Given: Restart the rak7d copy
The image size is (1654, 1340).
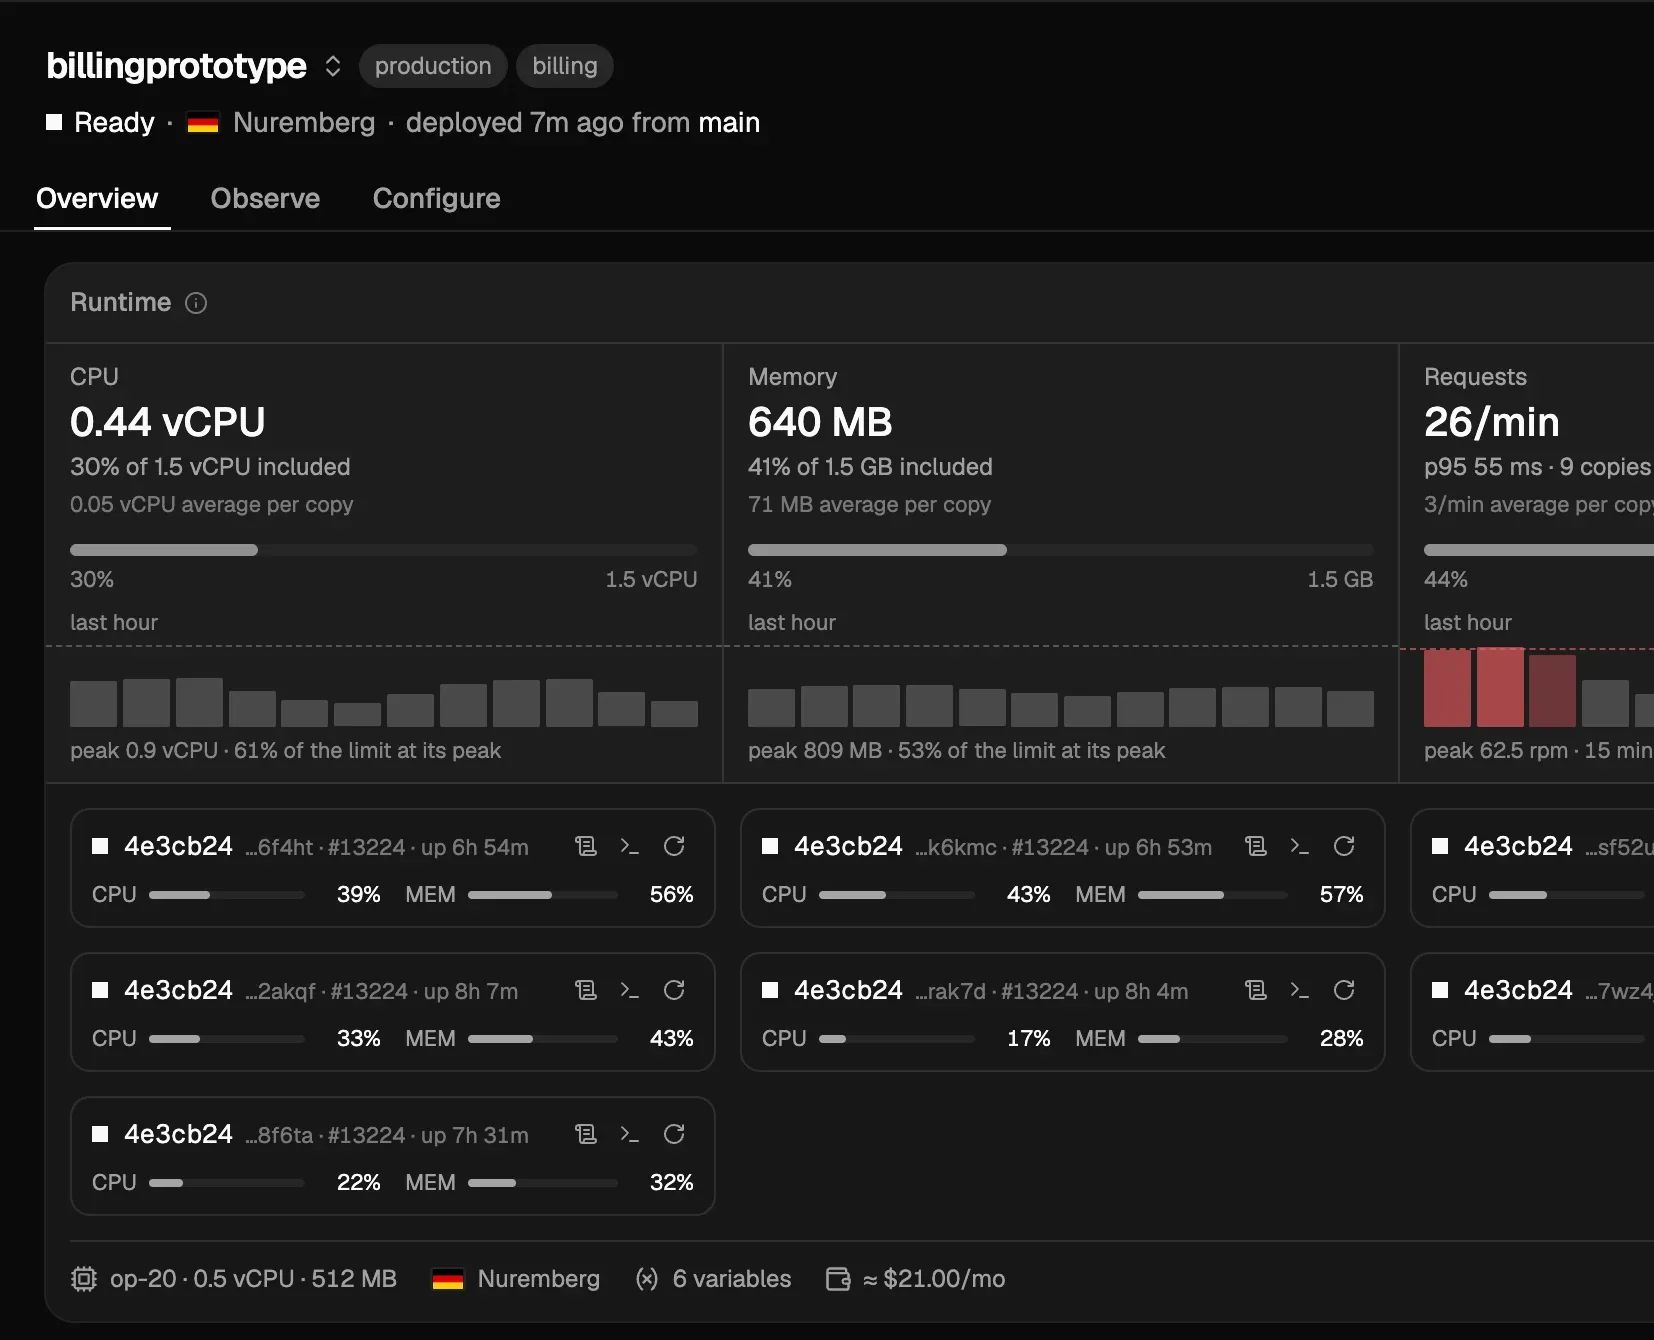Looking at the screenshot, I should tap(1344, 991).
